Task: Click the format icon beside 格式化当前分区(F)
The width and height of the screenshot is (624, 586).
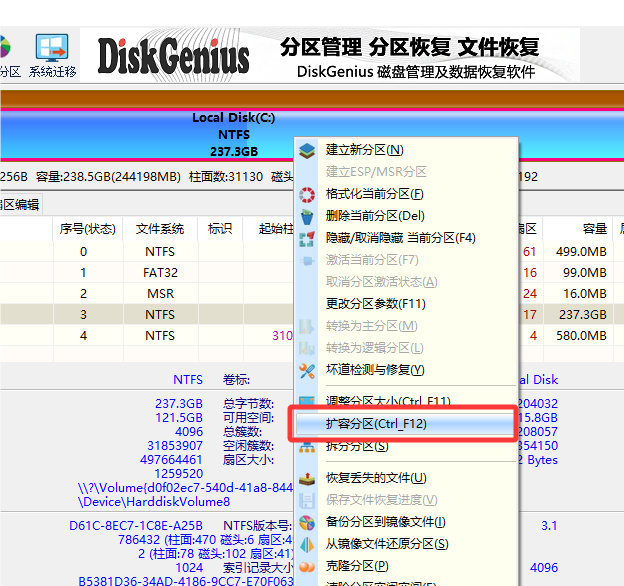Action: point(307,195)
